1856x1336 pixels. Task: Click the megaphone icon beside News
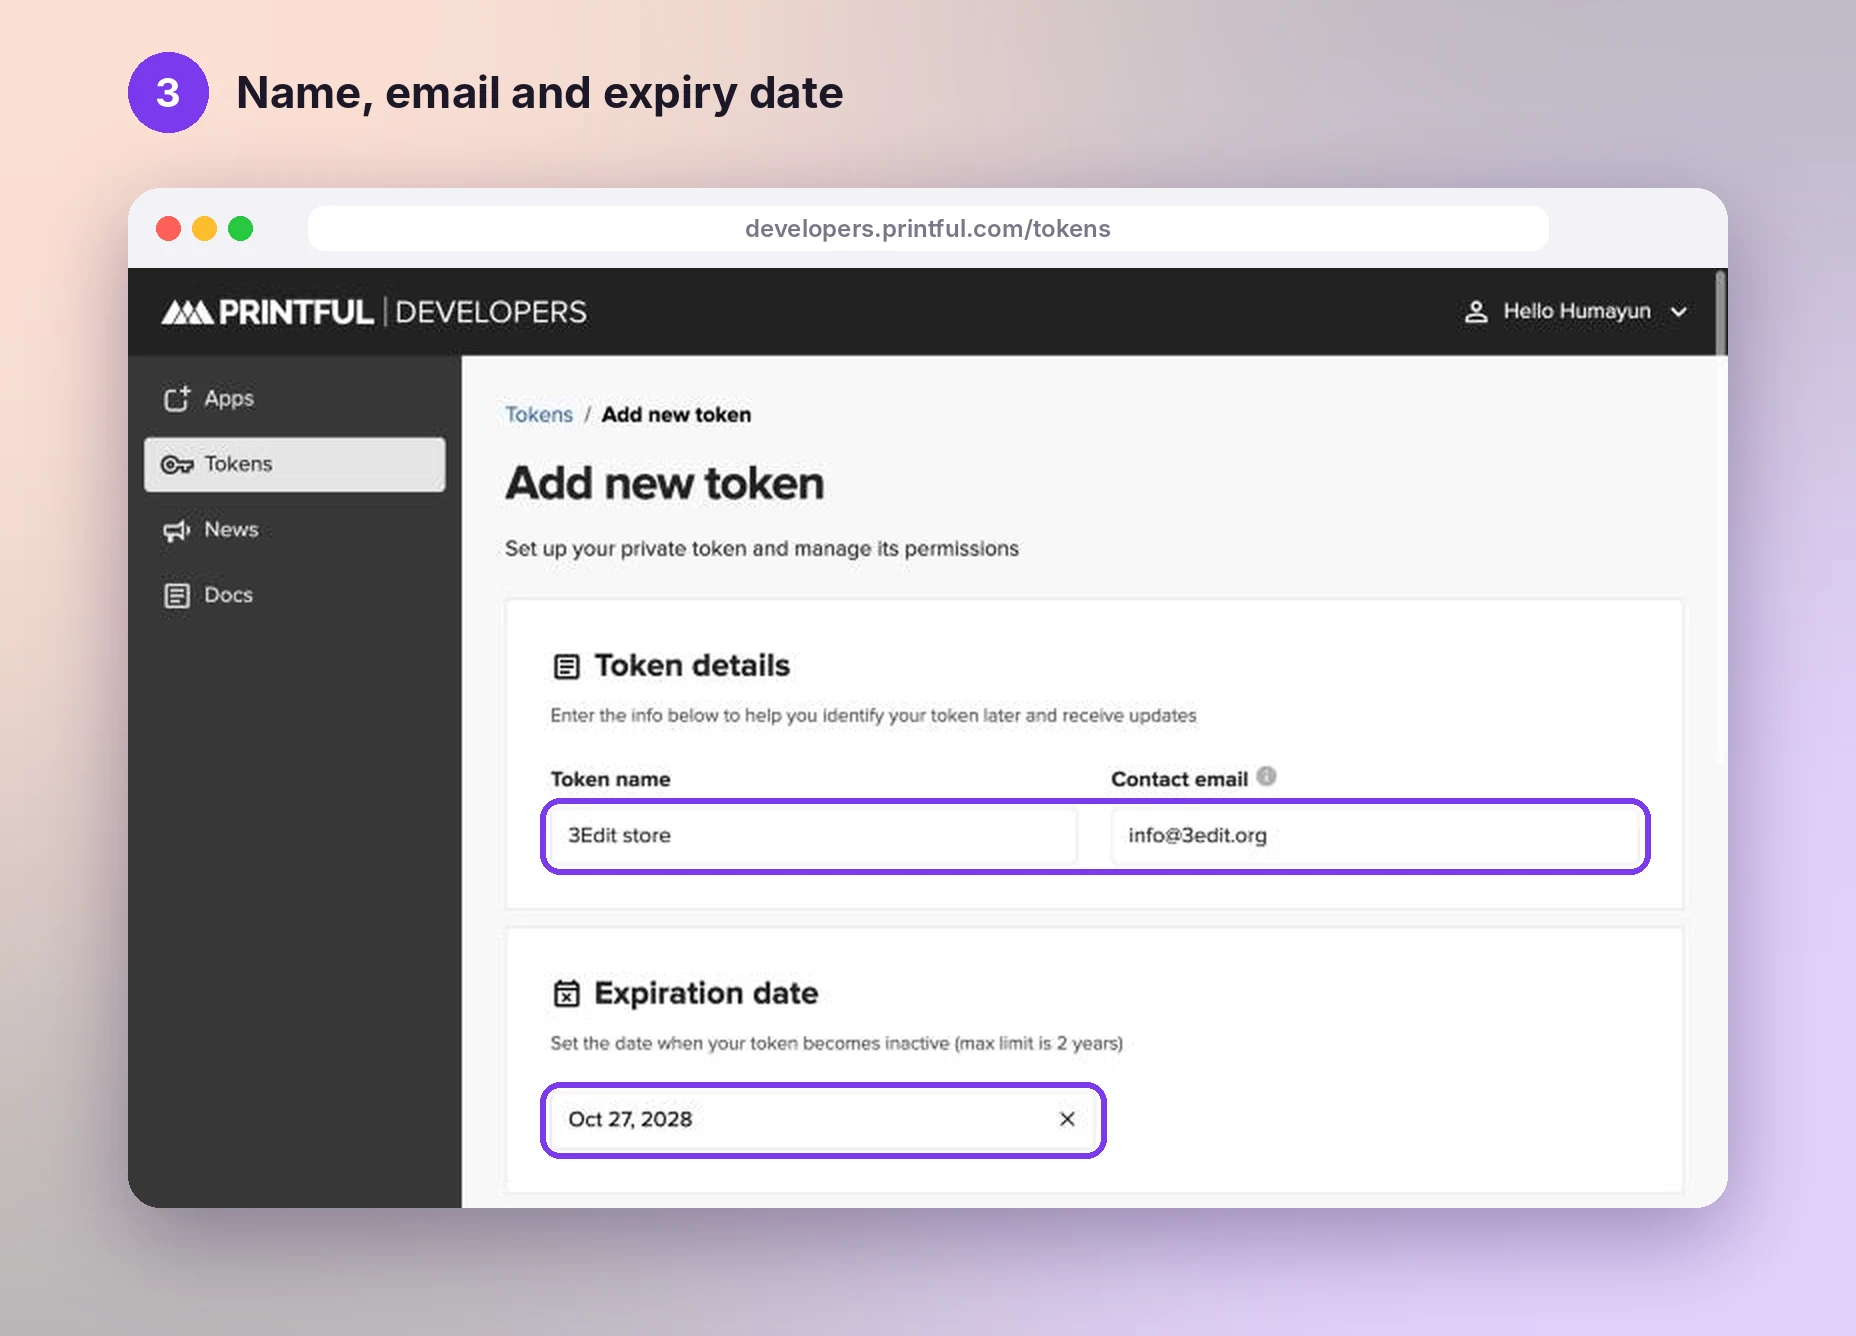coord(177,530)
